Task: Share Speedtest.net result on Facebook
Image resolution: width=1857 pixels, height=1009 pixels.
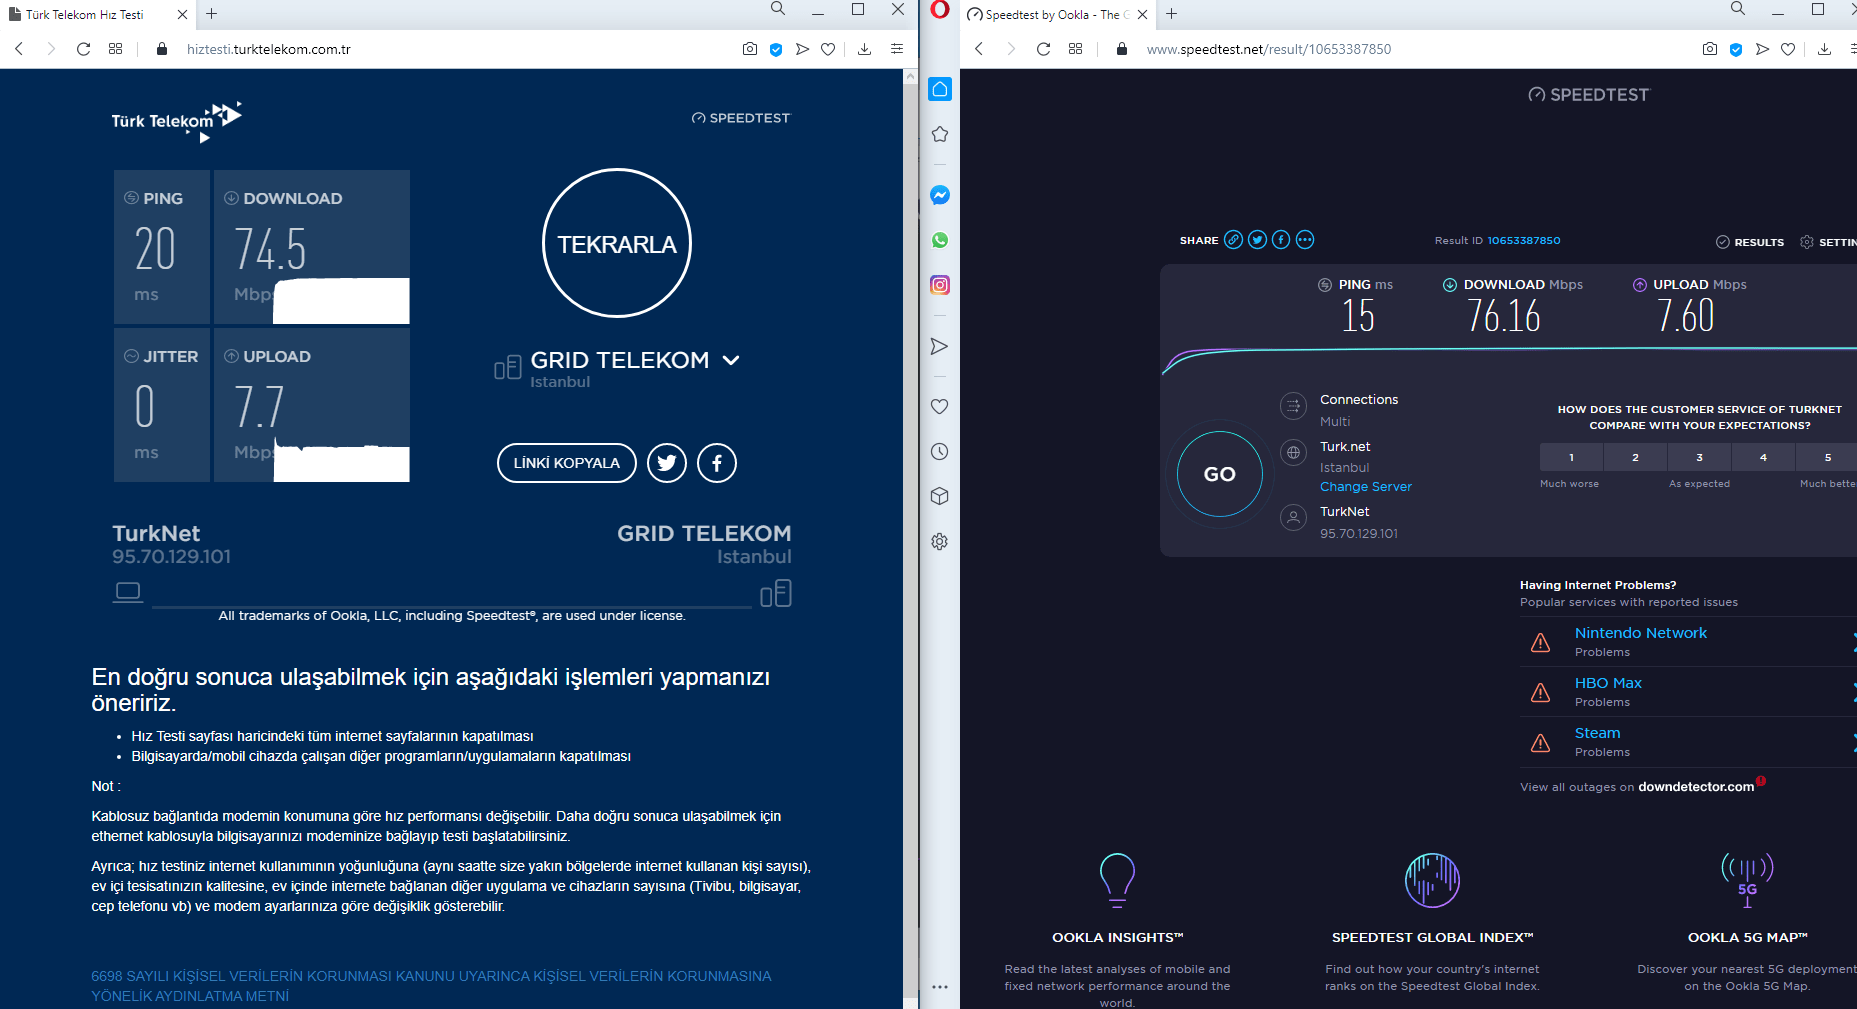Action: click(x=1281, y=240)
